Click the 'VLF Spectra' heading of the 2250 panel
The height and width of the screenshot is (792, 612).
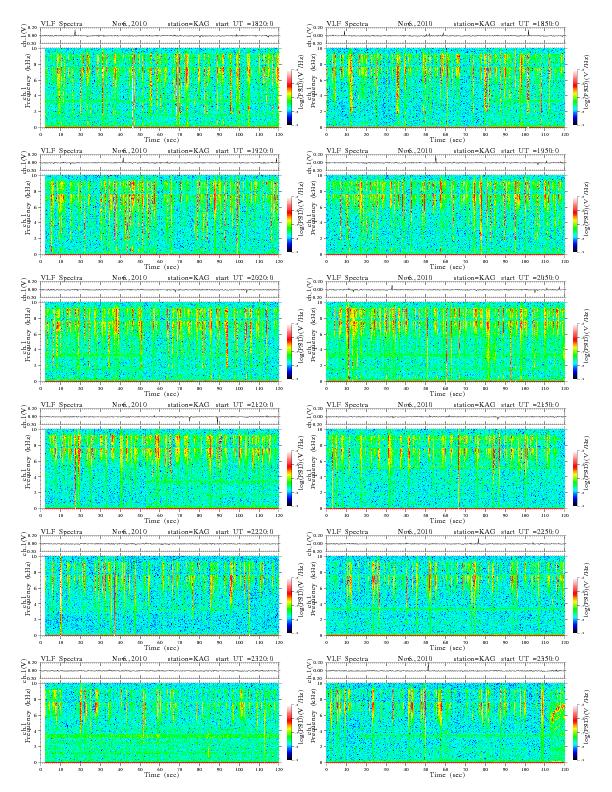pos(347,532)
